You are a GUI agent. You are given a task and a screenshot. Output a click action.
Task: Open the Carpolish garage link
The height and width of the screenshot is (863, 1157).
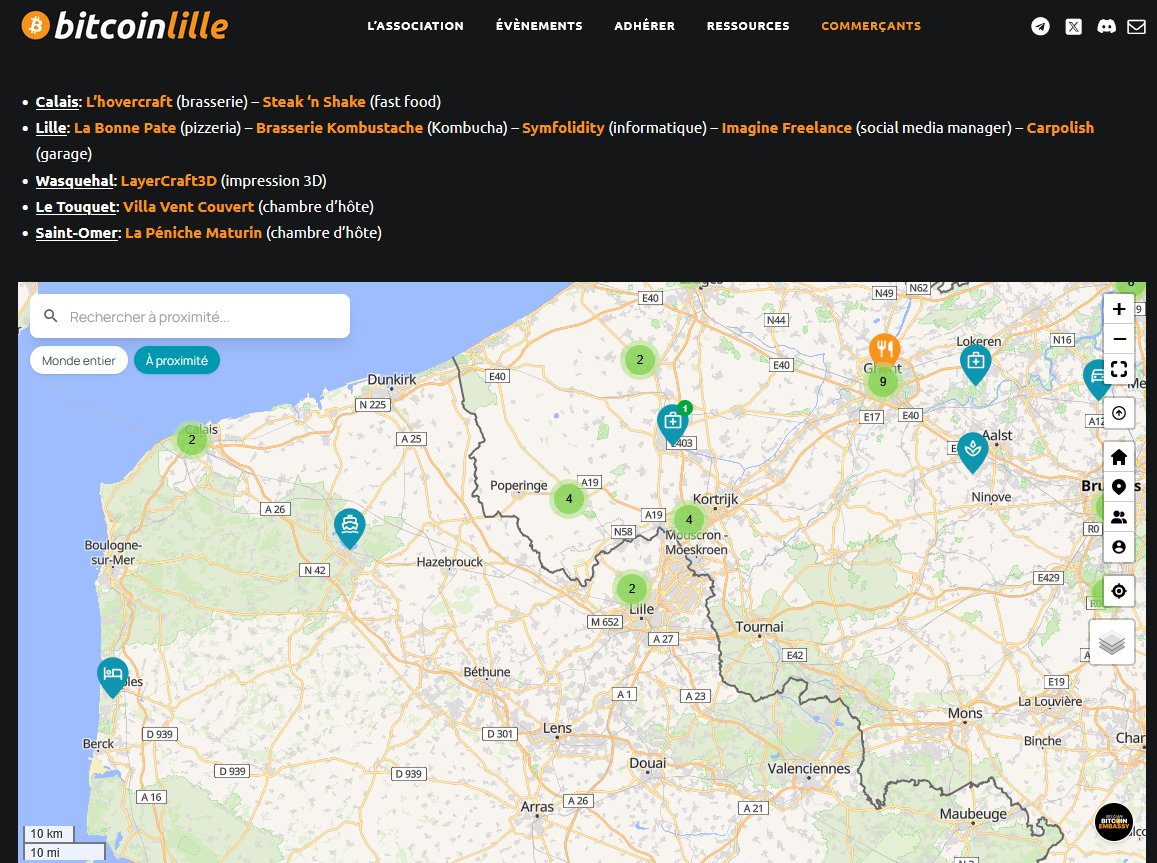pyautogui.click(x=1060, y=128)
